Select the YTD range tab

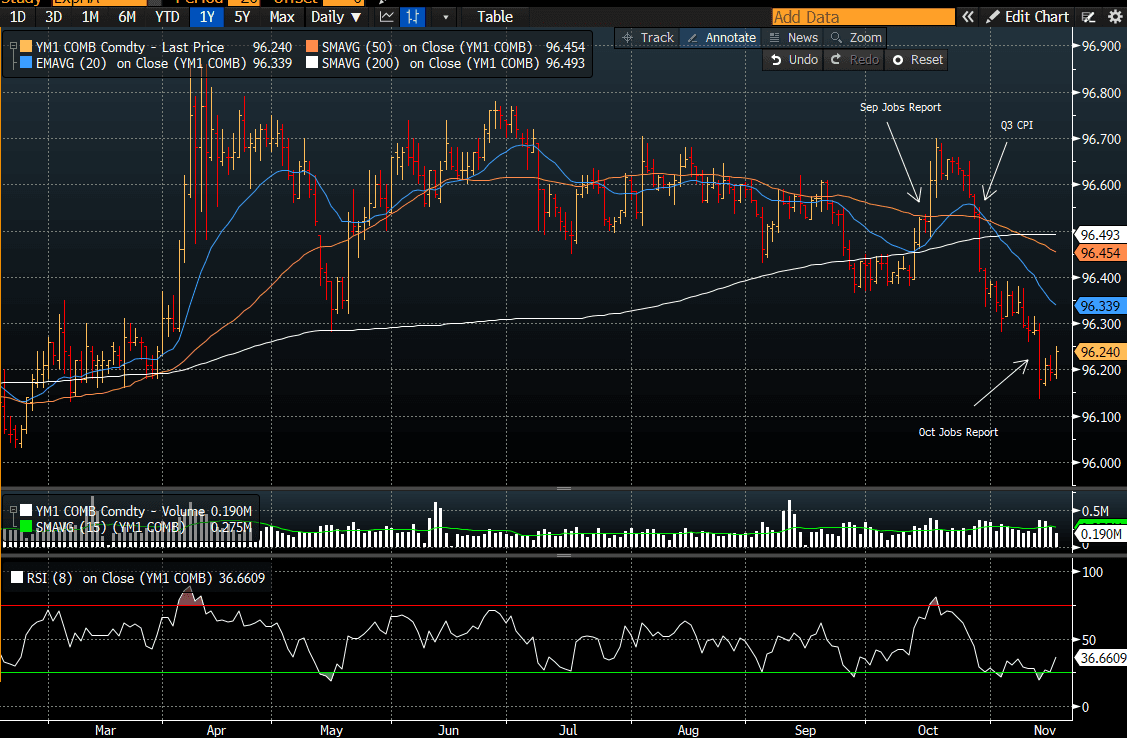point(167,17)
